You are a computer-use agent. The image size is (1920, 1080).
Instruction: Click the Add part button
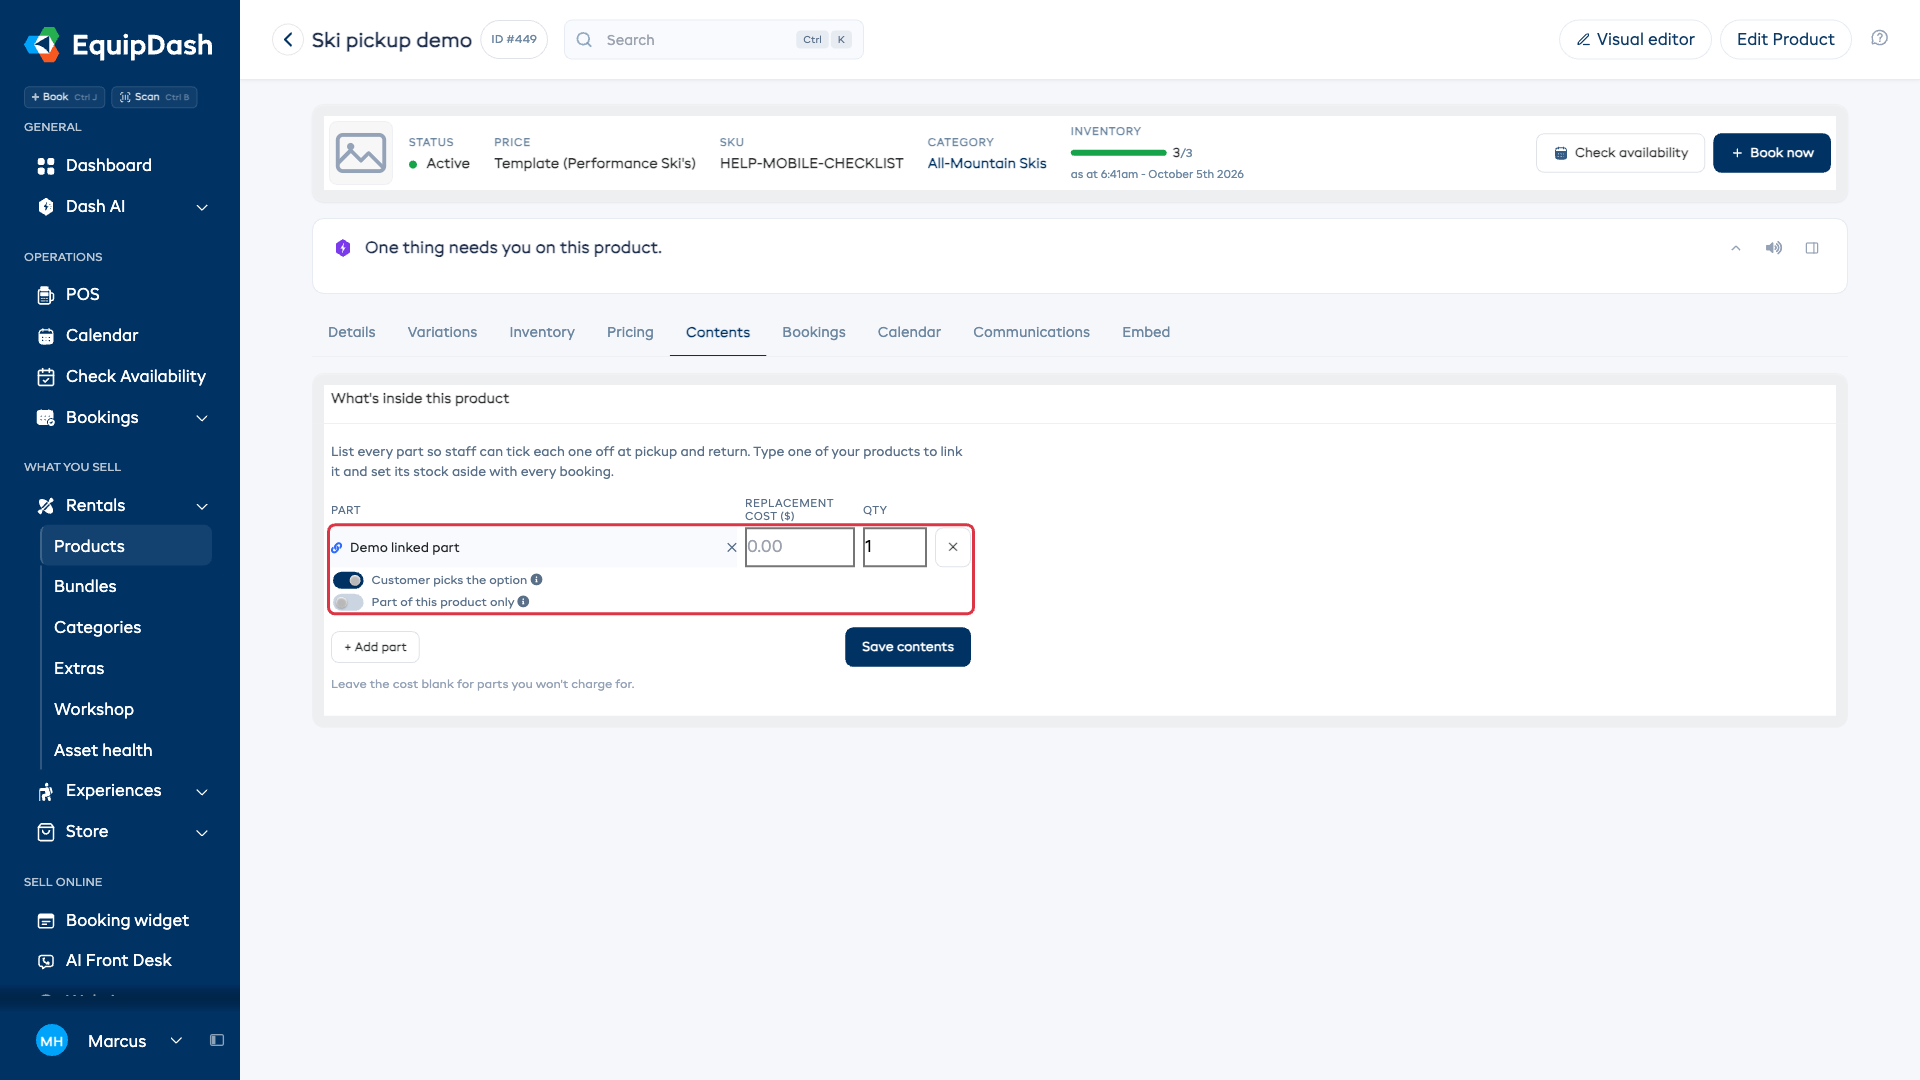[x=375, y=647]
